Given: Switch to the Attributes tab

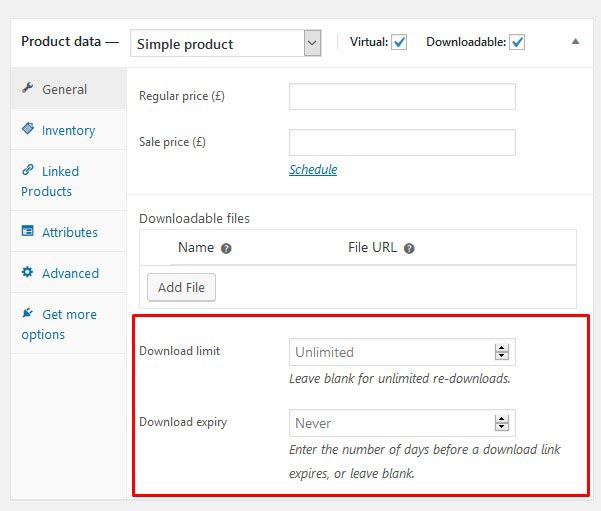Looking at the screenshot, I should point(69,232).
